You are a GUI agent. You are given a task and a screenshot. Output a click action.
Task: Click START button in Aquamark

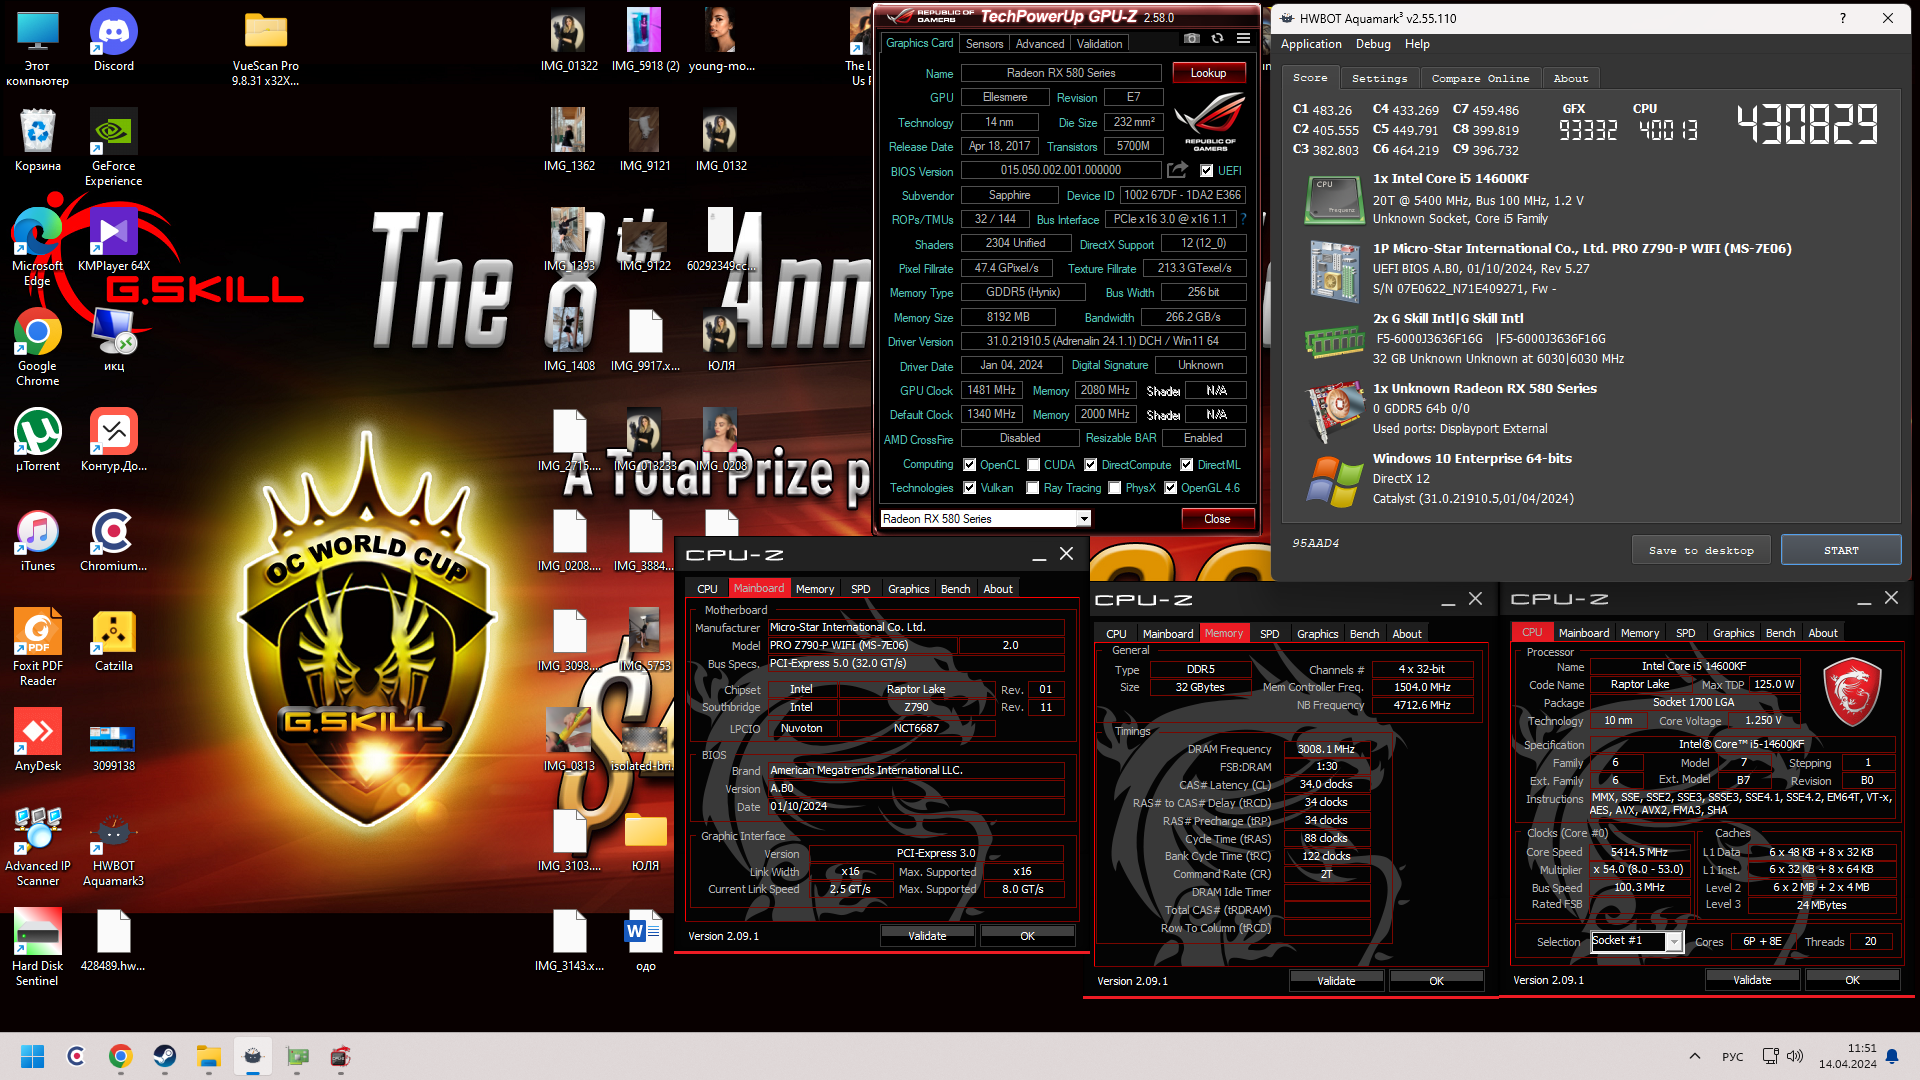(1841, 550)
